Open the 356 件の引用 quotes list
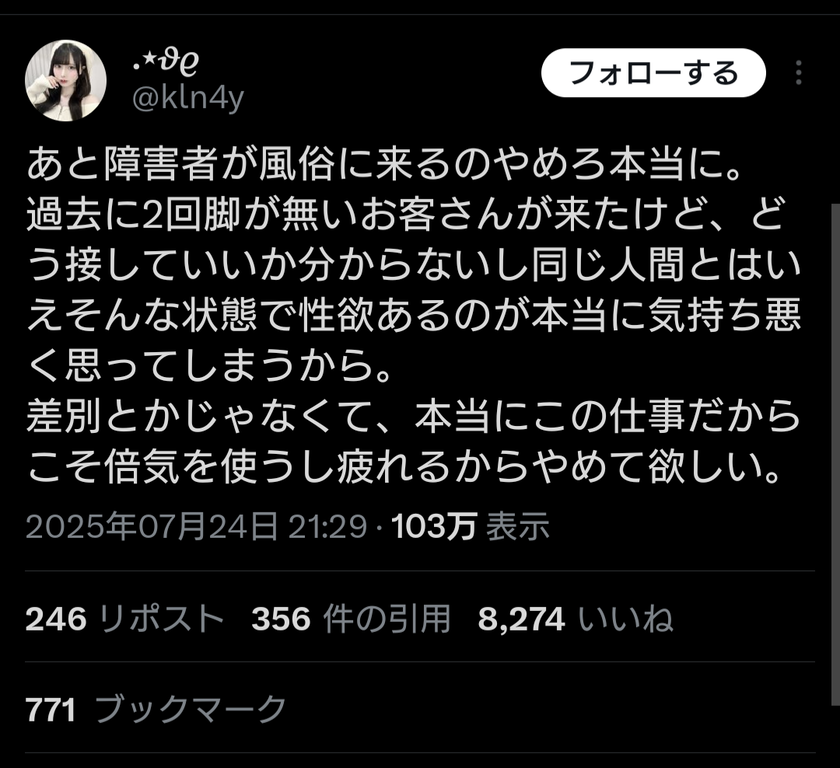Image resolution: width=840 pixels, height=768 pixels. (x=350, y=619)
